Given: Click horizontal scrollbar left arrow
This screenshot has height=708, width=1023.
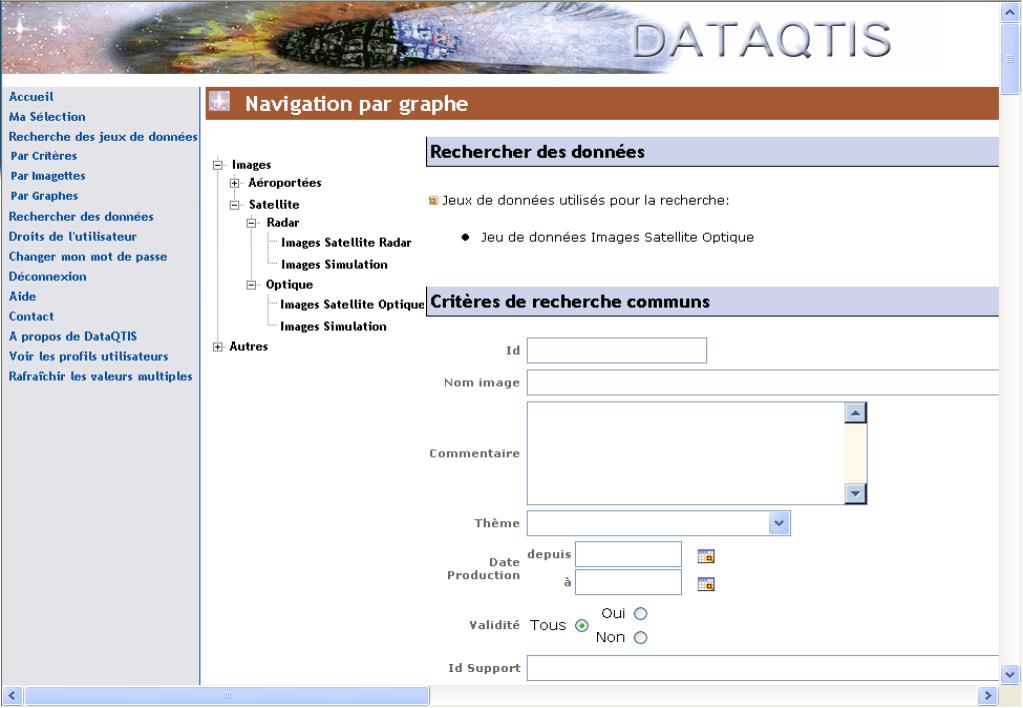Looking at the screenshot, I should [12, 696].
